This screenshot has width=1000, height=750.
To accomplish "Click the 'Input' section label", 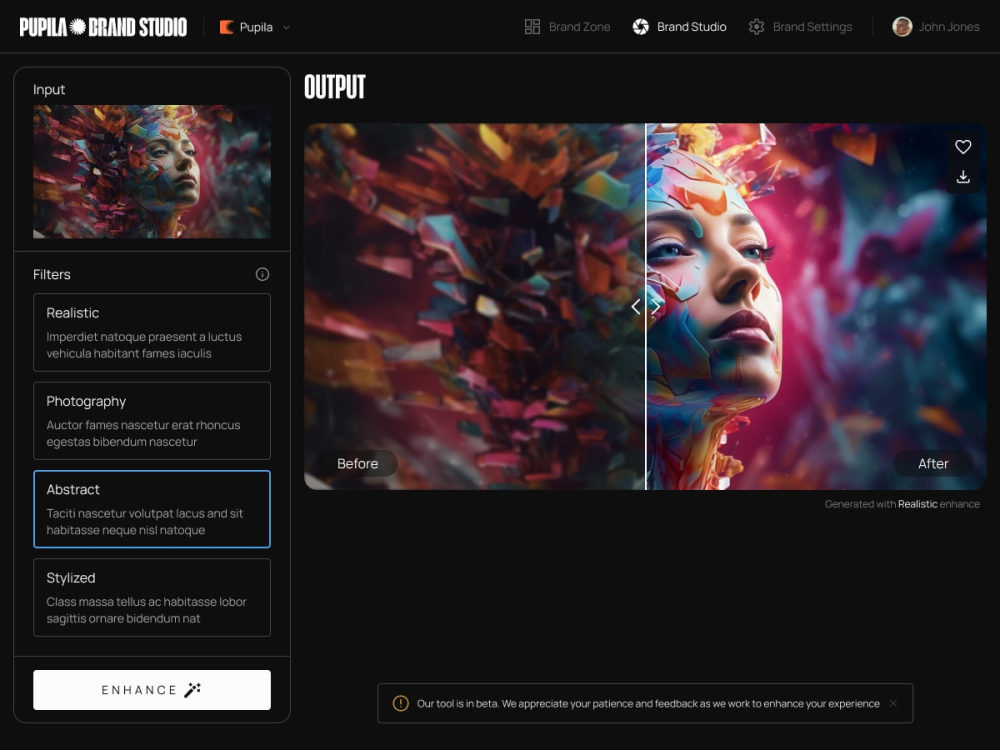I will [49, 89].
